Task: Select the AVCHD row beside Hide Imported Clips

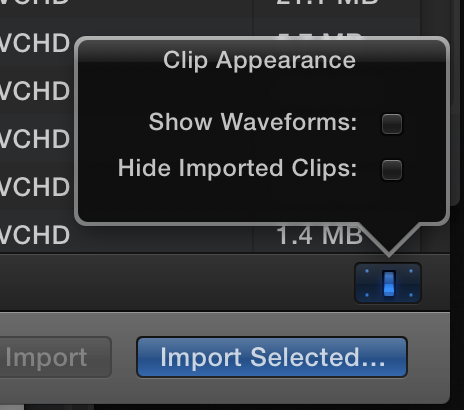Action: click(35, 187)
